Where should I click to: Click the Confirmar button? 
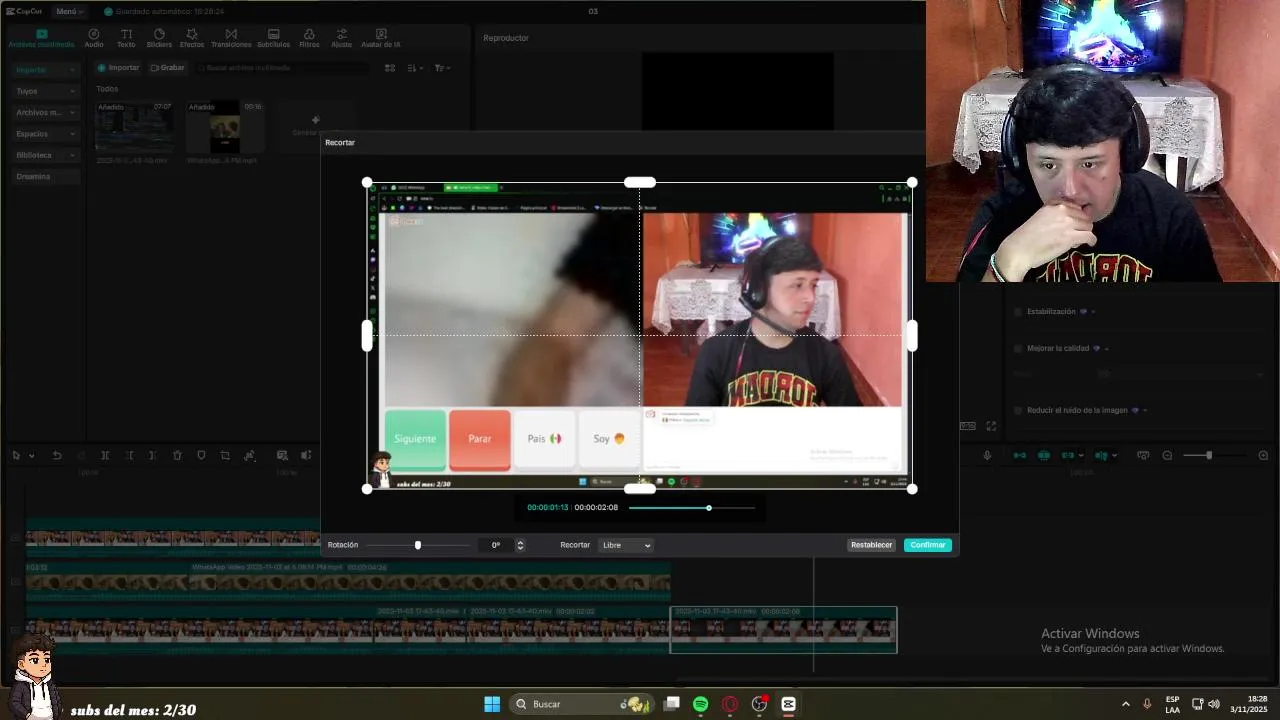pos(928,545)
